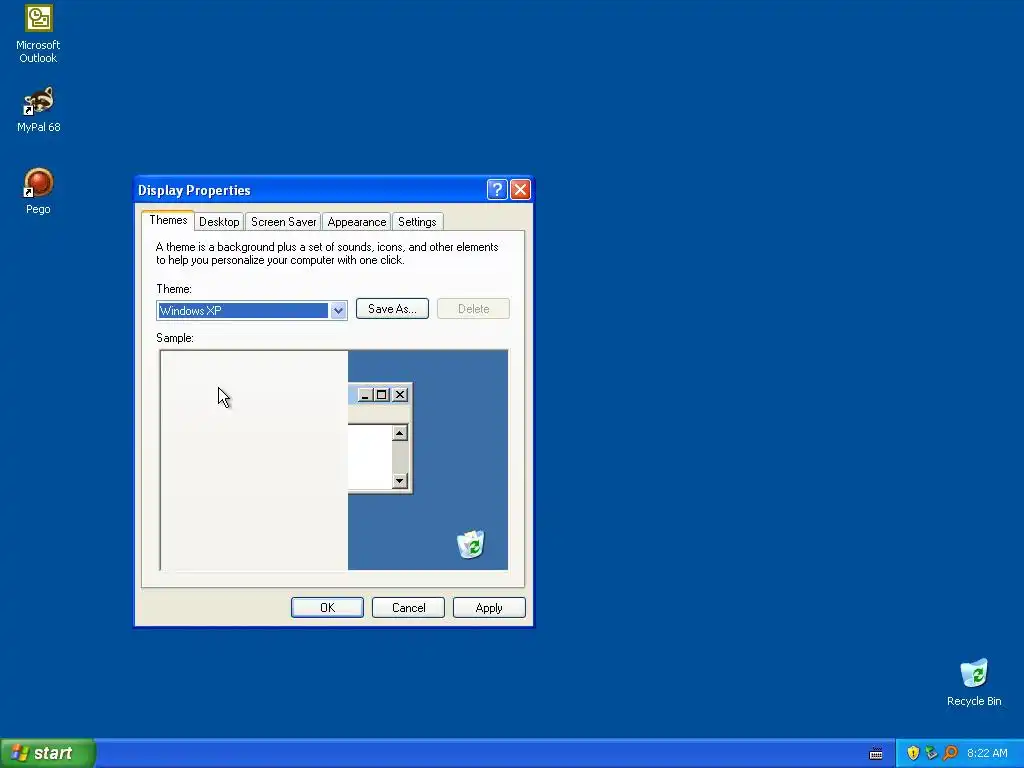
Task: Click the sample window's minimize icon
Action: tap(365, 395)
